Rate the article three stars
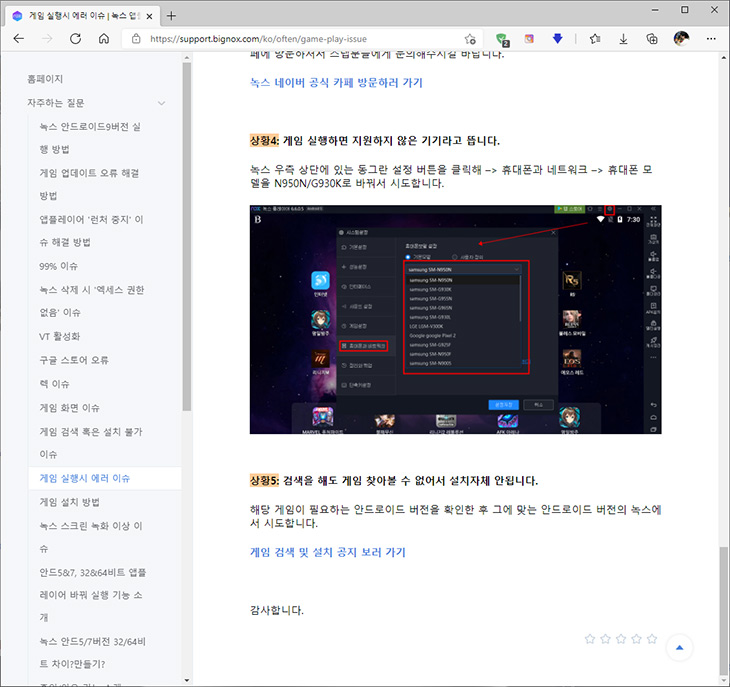Viewport: 730px width, 687px height. [x=621, y=639]
